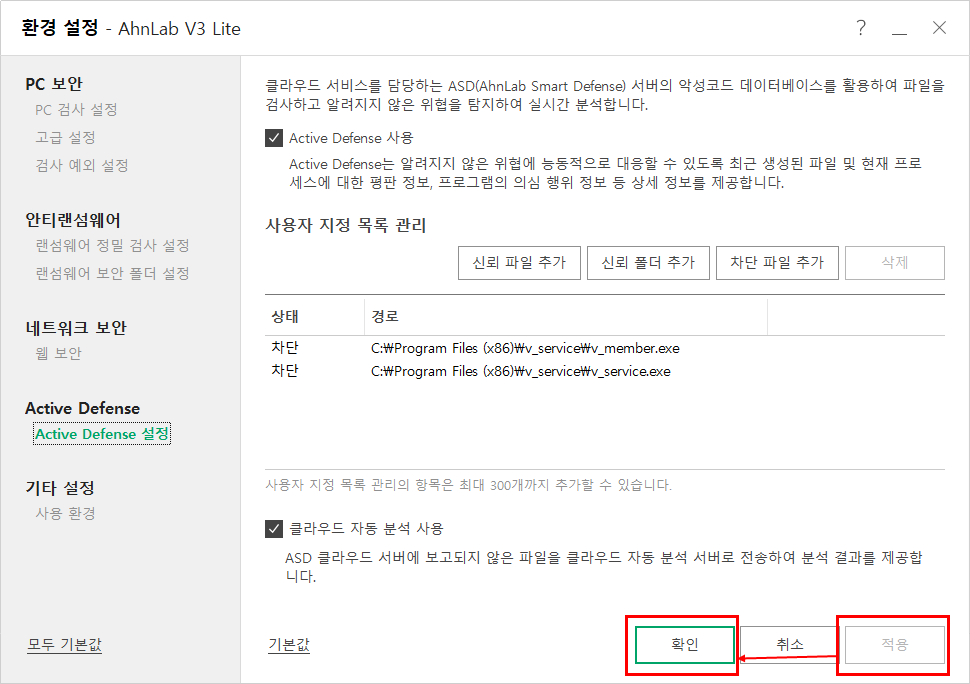Click the PC 보안 section heading
970x684 pixels.
(54, 84)
